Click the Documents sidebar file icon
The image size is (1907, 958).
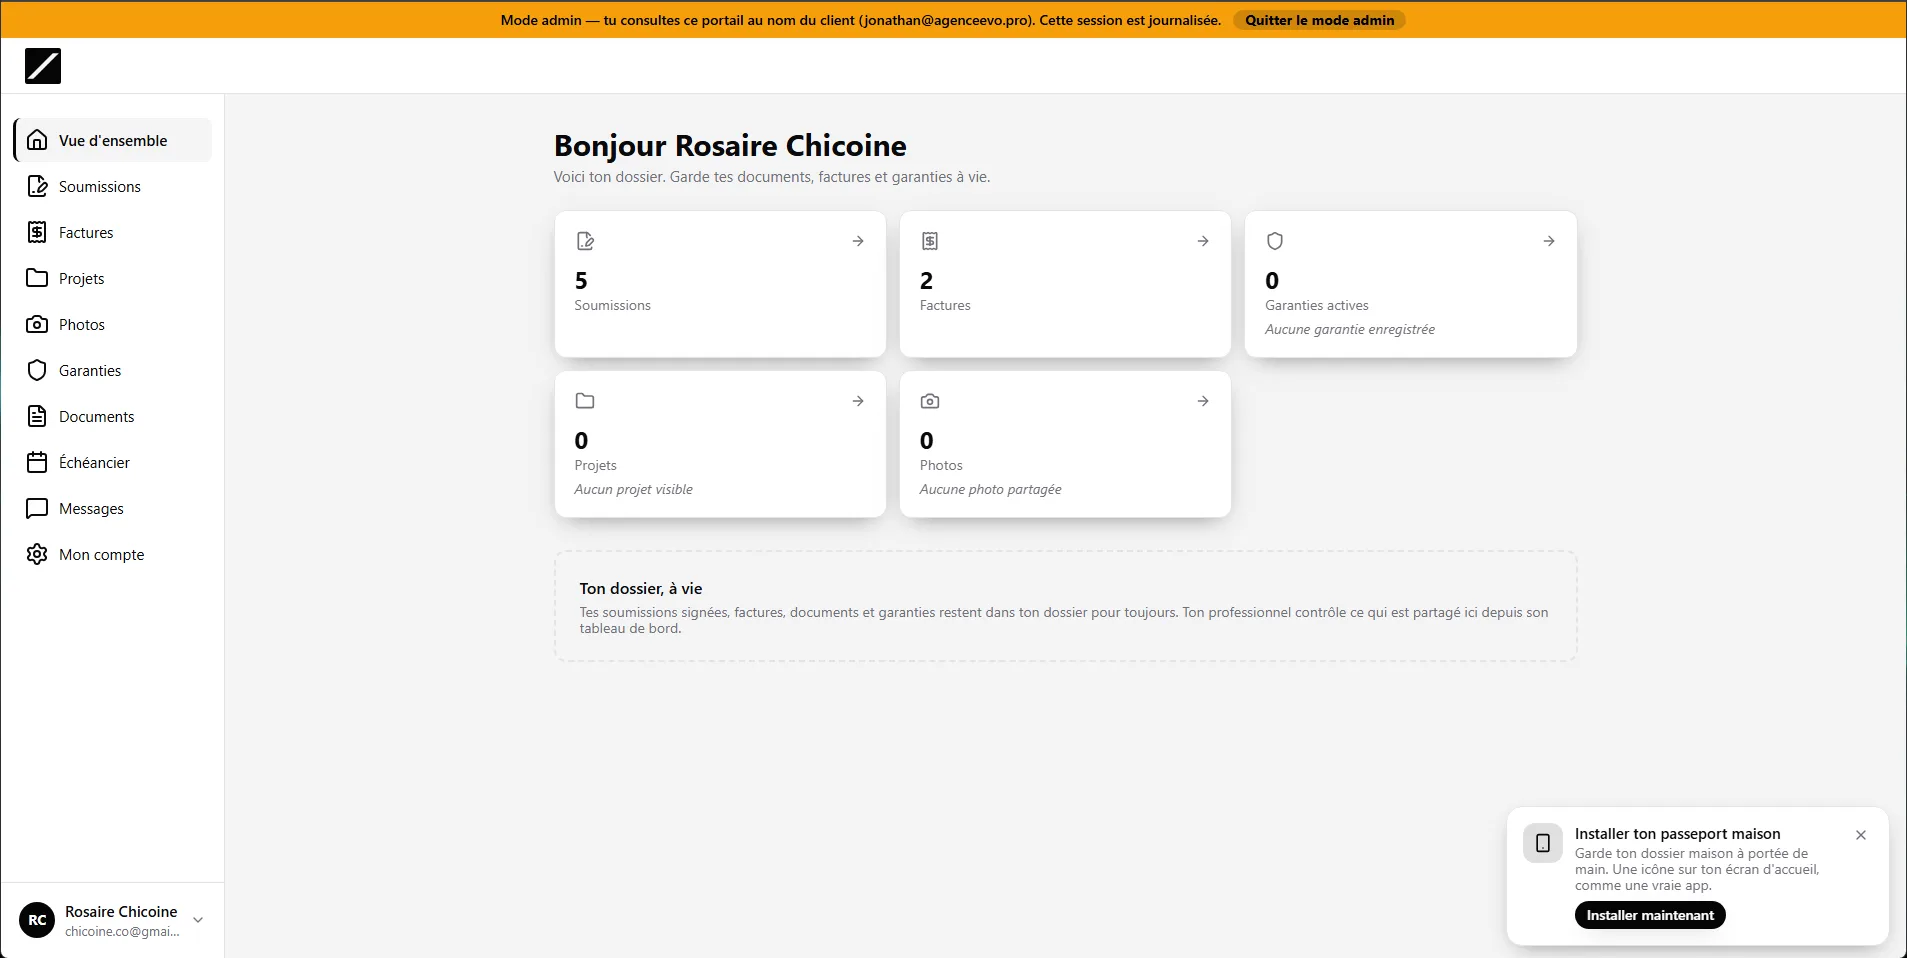pos(37,416)
